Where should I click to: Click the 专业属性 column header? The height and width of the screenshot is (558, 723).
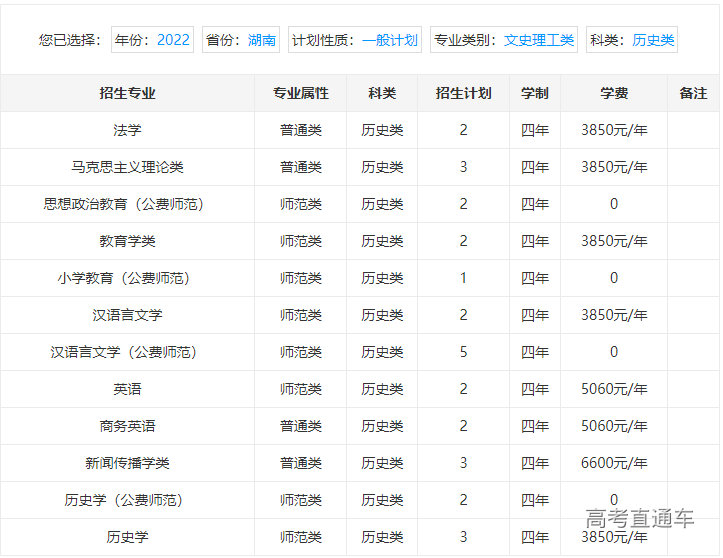click(301, 93)
